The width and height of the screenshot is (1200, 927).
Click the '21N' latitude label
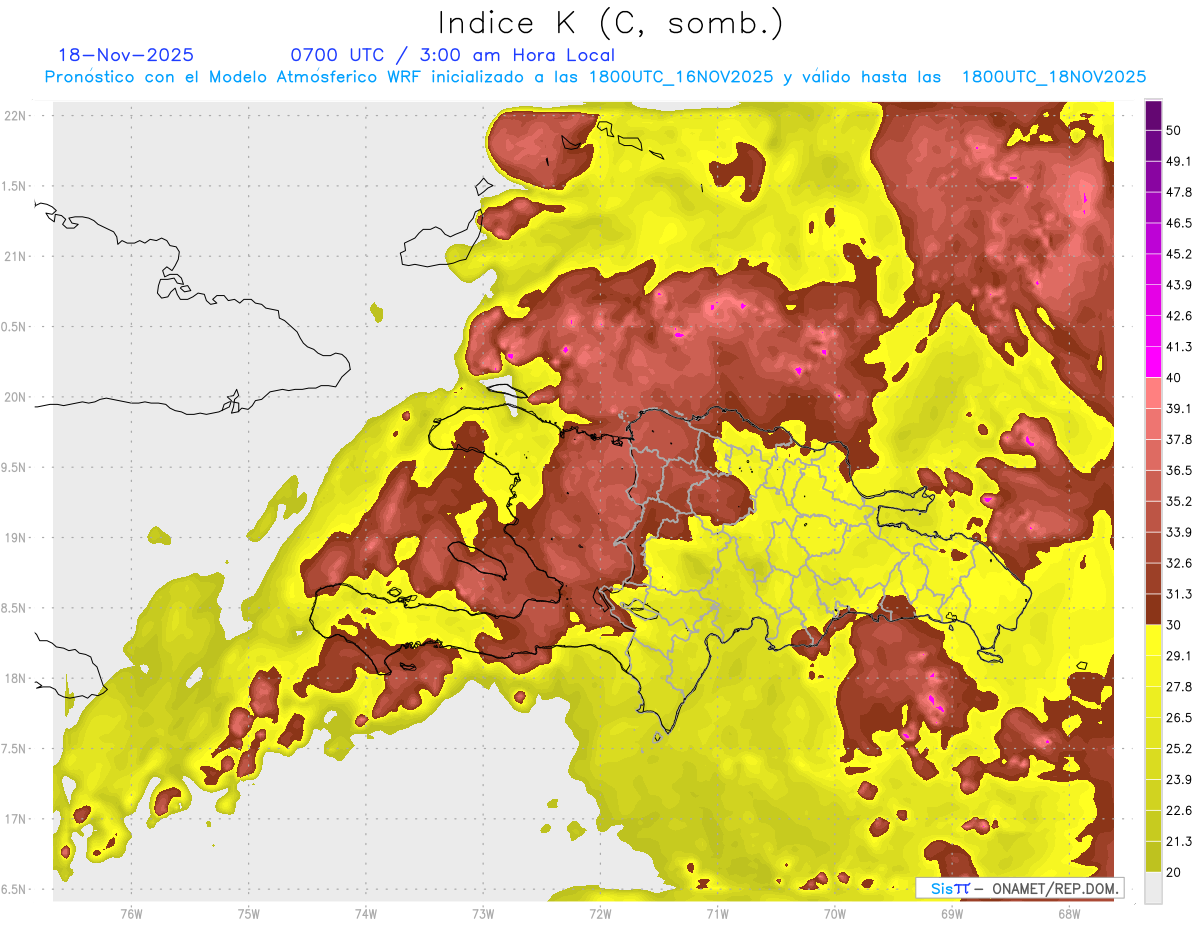tap(16, 256)
